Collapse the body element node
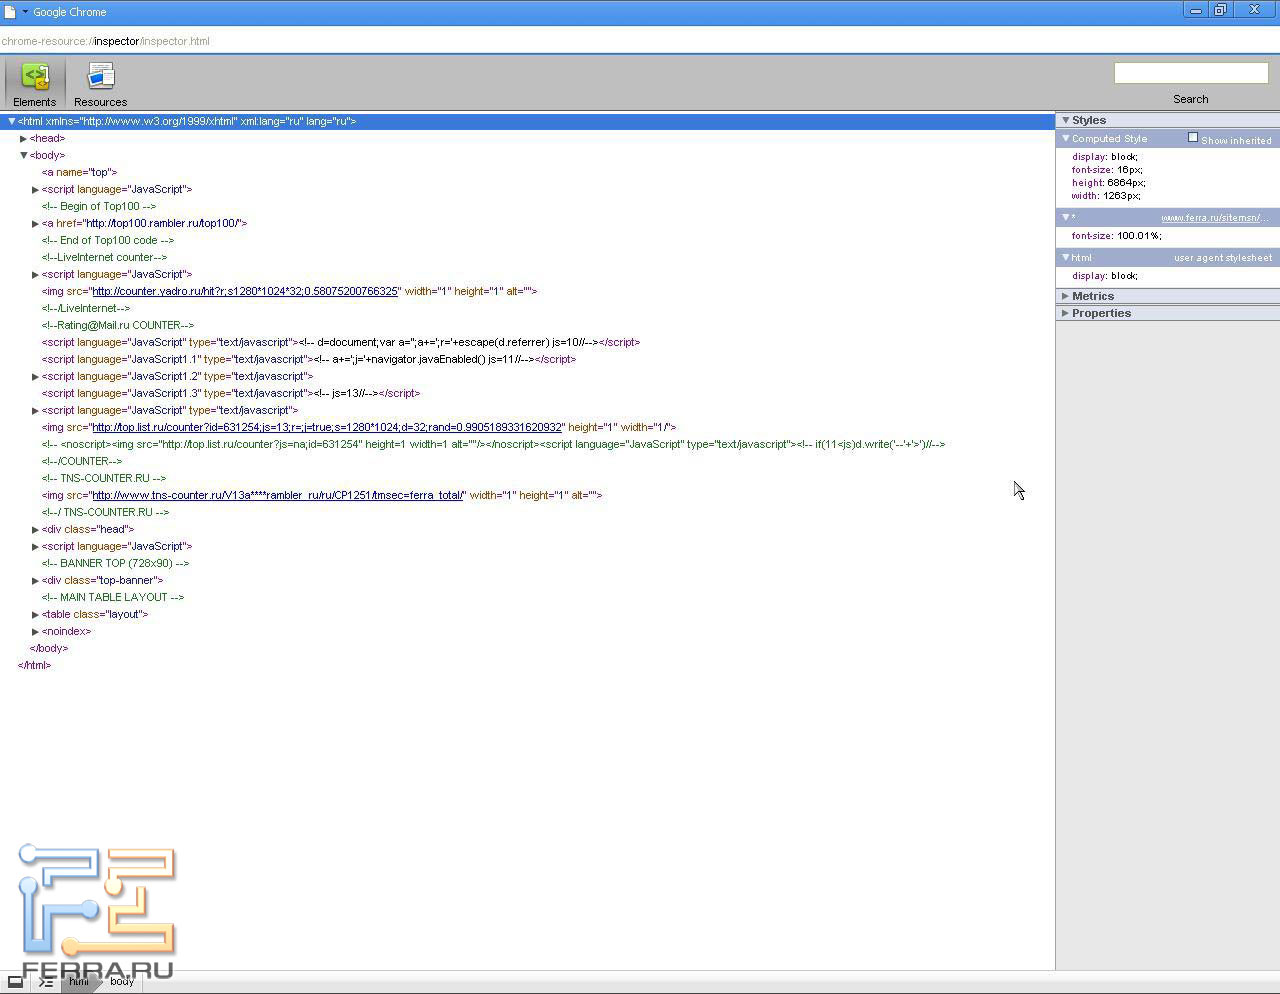 click(x=23, y=156)
